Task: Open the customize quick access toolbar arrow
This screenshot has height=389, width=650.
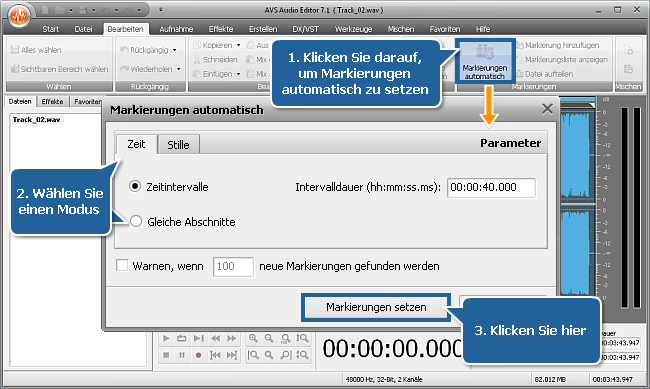Action: pos(161,10)
